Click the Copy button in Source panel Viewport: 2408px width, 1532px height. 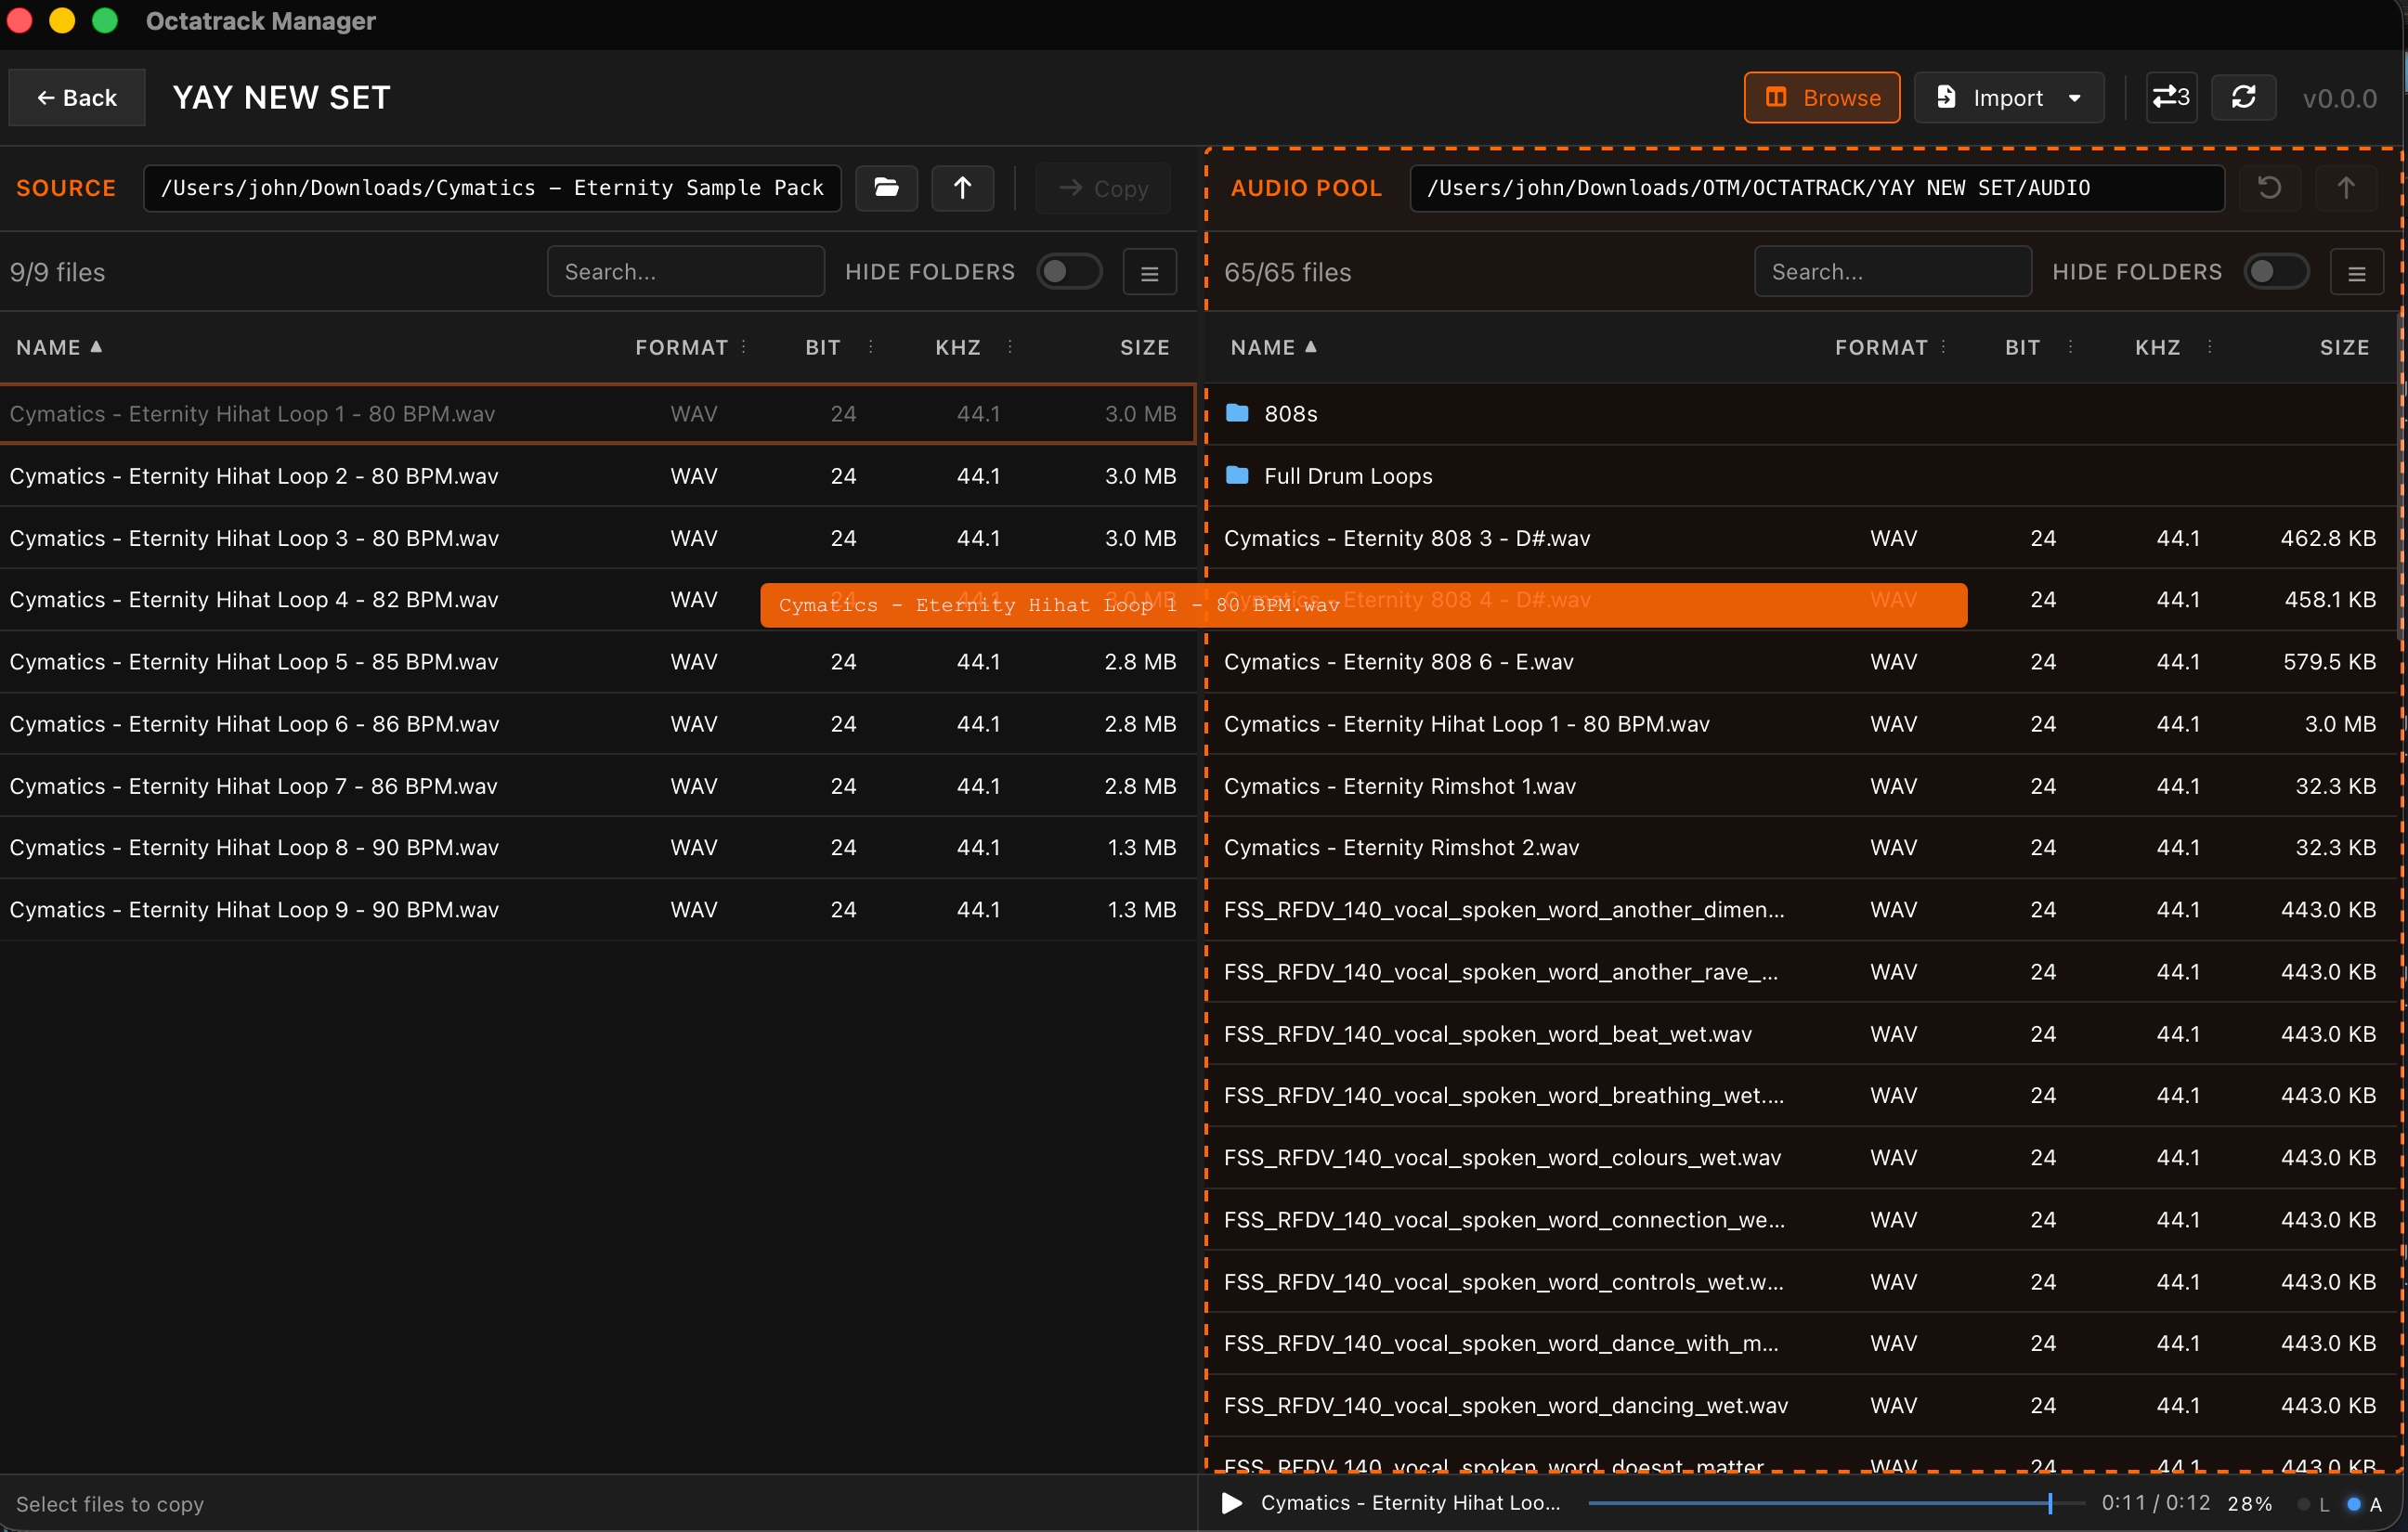click(1103, 188)
